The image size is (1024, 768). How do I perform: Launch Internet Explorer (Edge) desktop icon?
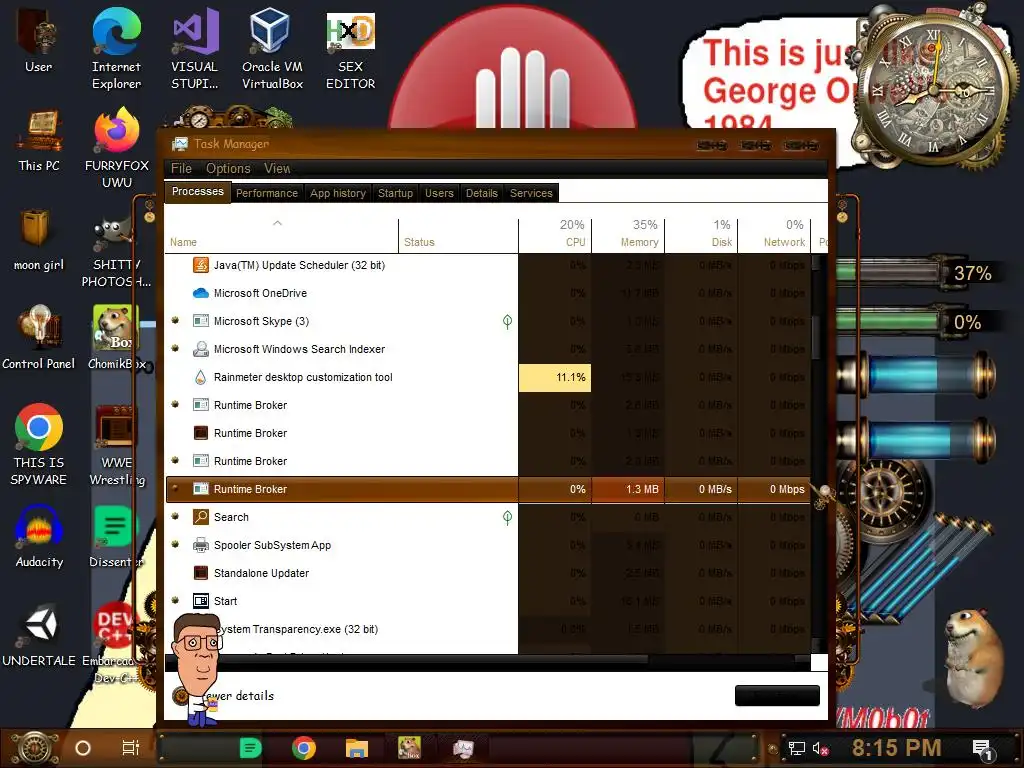[116, 47]
